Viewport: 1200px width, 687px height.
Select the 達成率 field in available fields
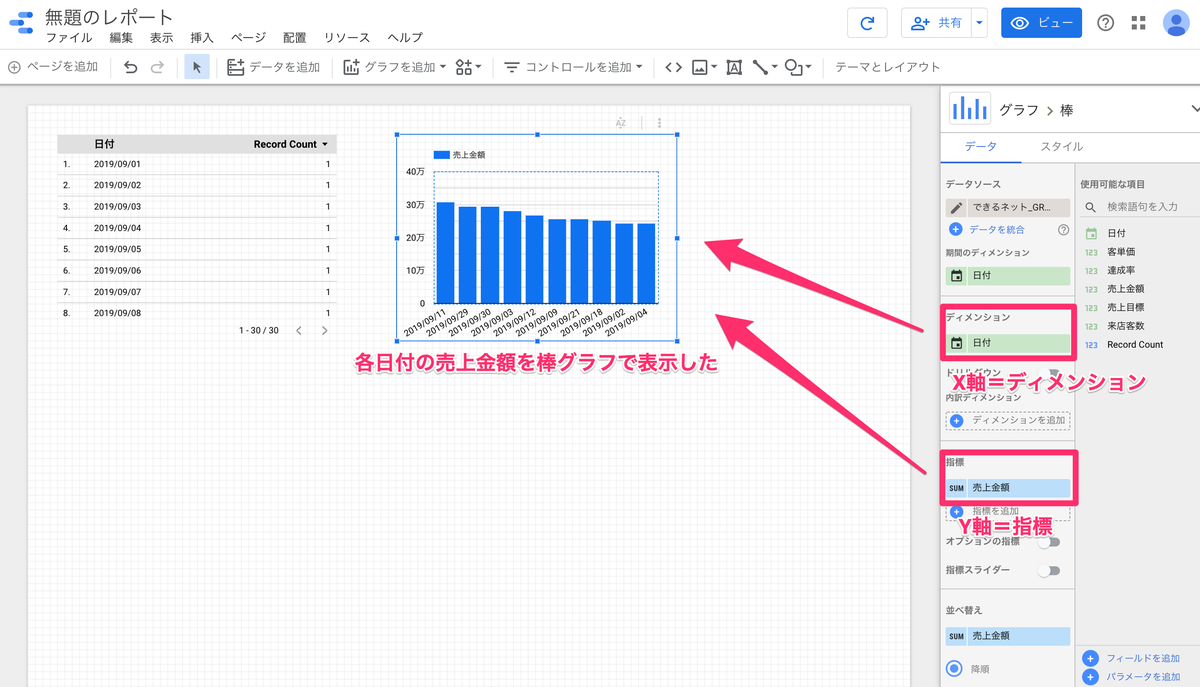[1121, 271]
